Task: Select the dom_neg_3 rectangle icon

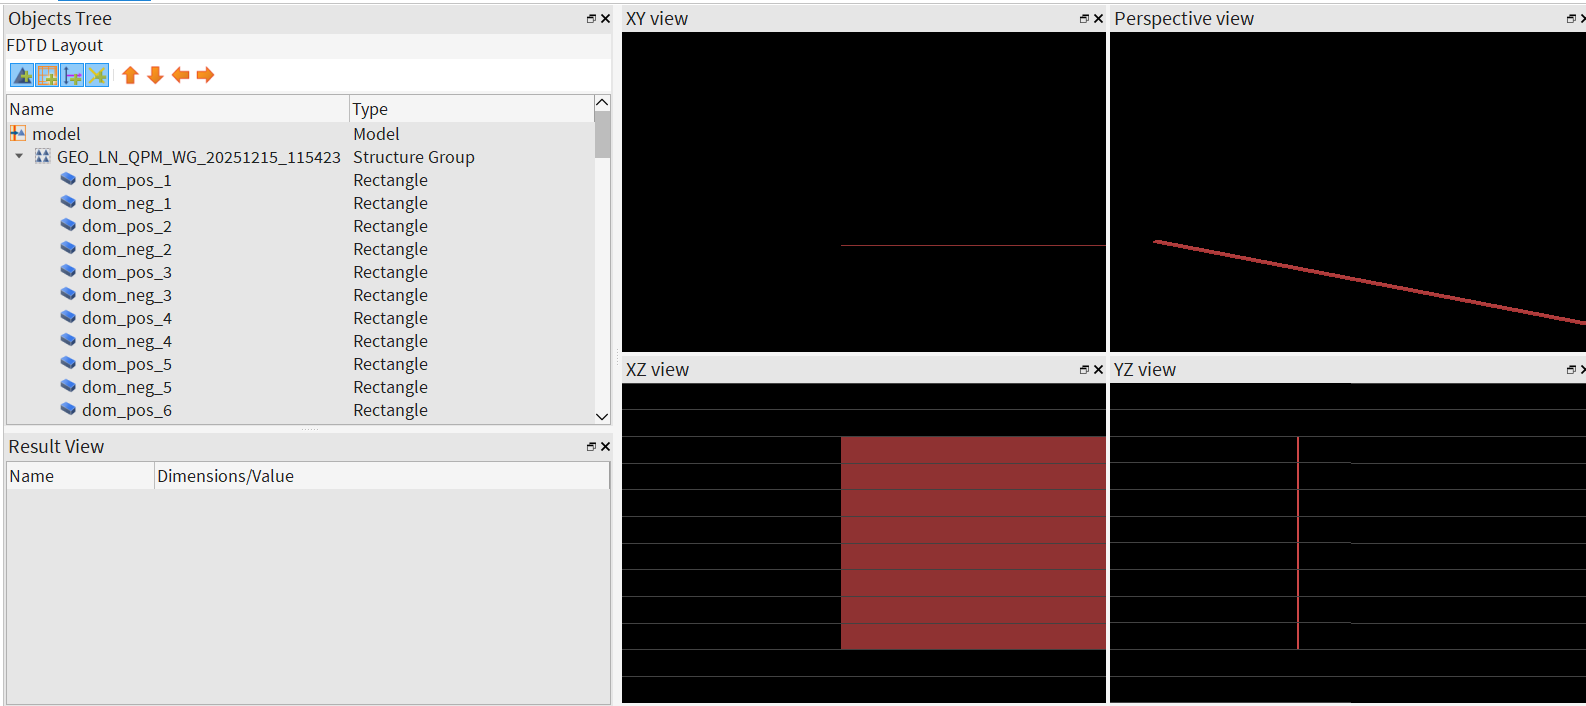Action: click(x=68, y=294)
